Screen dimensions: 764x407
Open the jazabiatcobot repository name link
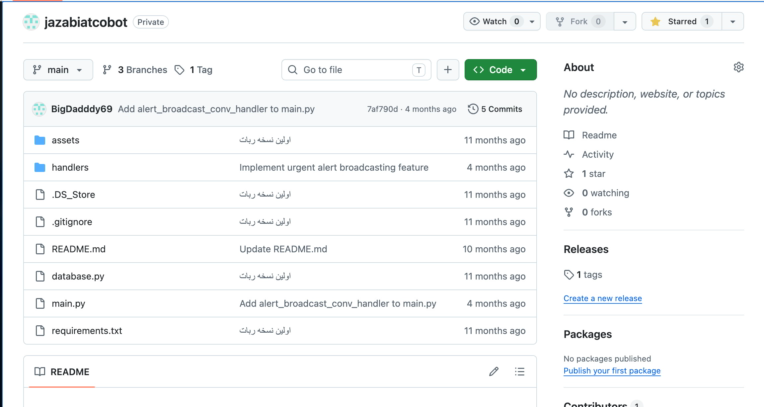(86, 22)
